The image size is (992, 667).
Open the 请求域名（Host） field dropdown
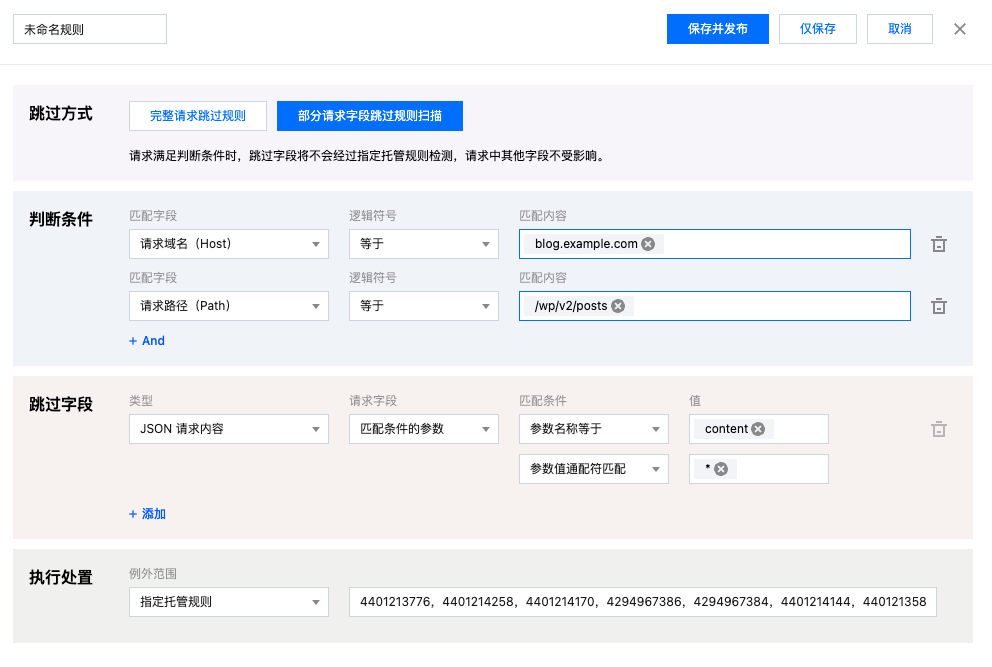(229, 244)
